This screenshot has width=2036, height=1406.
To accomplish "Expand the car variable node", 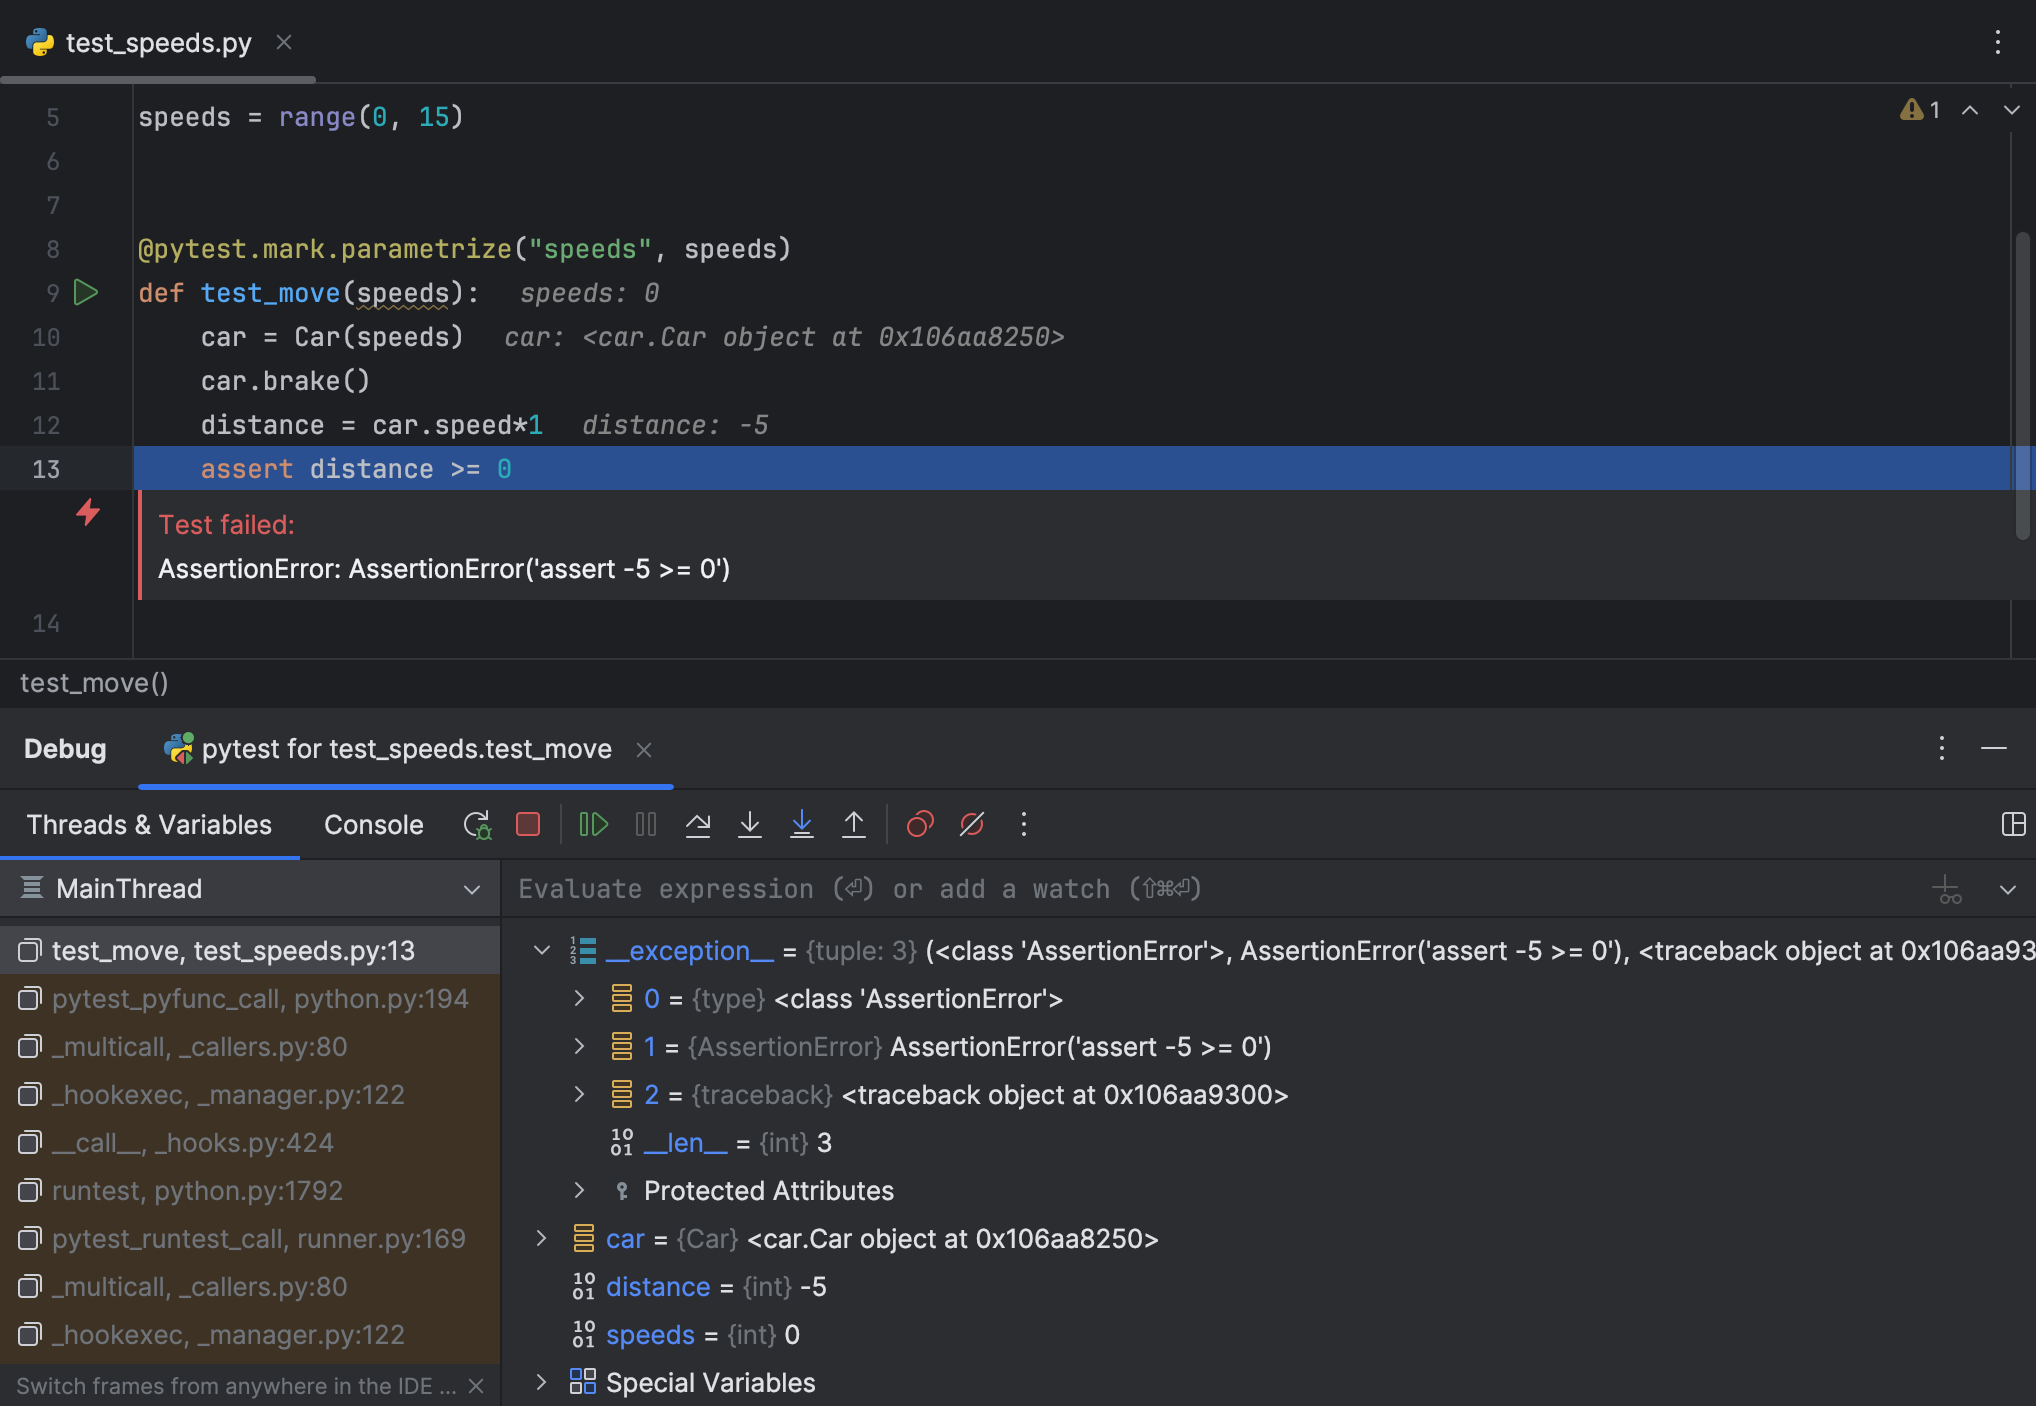I will click(542, 1239).
